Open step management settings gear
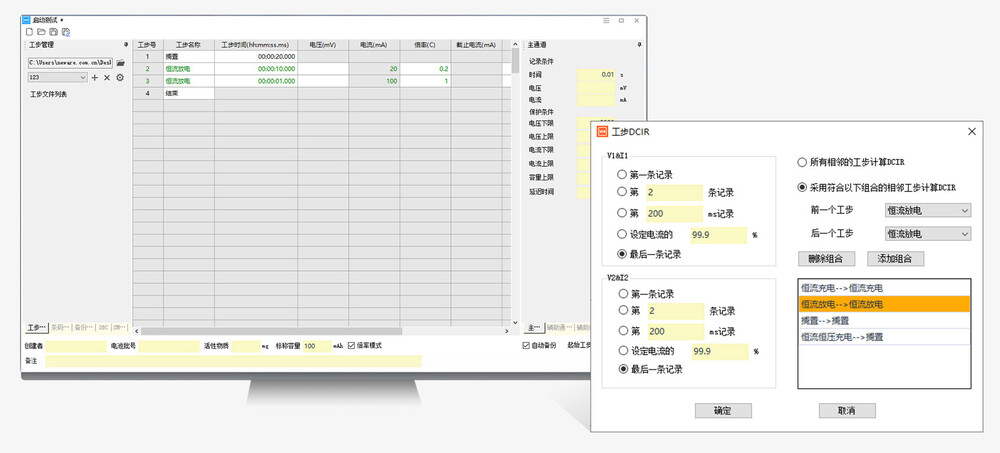 120,77
